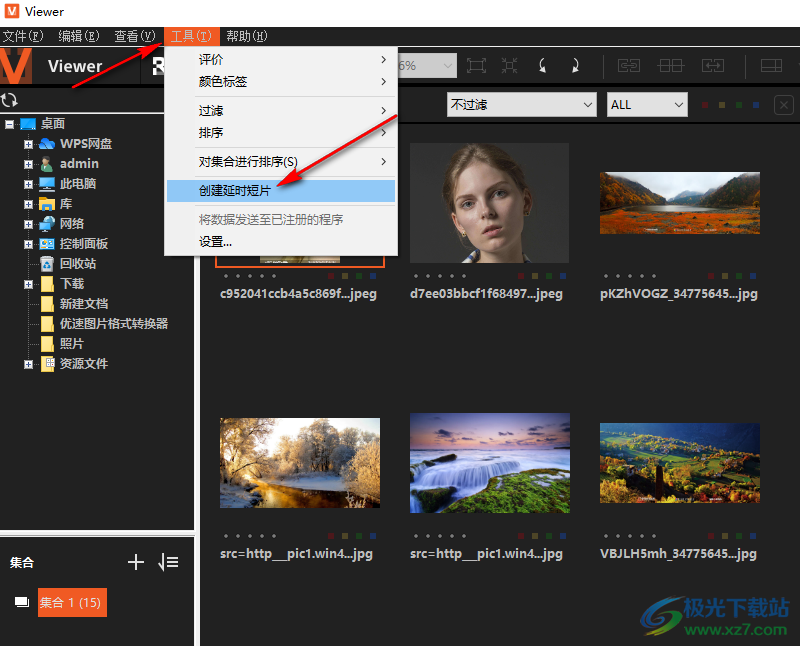Image resolution: width=800 pixels, height=646 pixels.
Task: Click the 回收站 recycle bin icon
Action: click(x=47, y=264)
